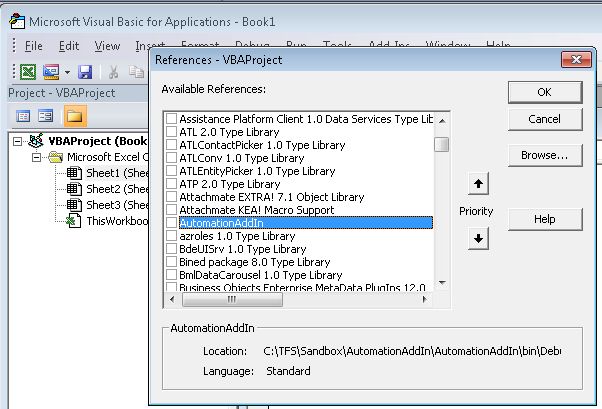The height and width of the screenshot is (409, 602).
Task: Click the Cut scissors icon
Action: (113, 72)
